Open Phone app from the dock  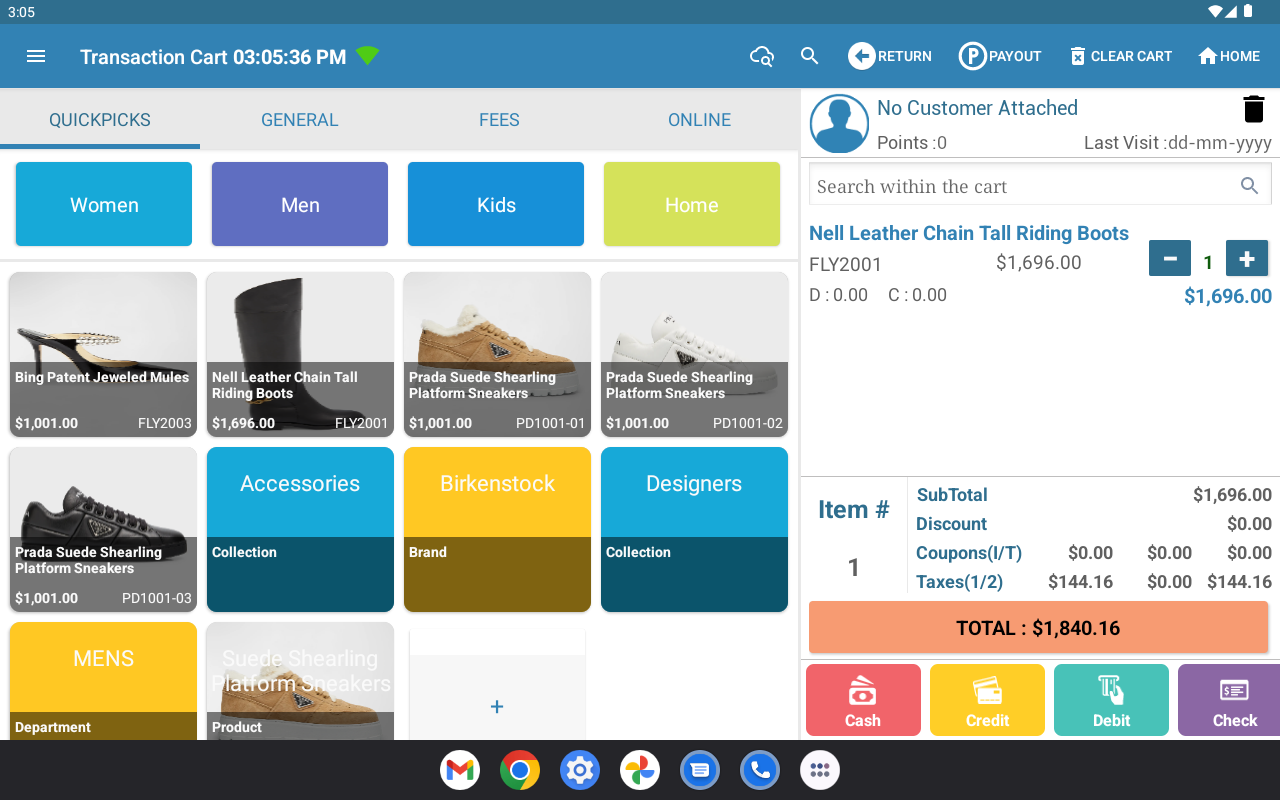coord(760,770)
